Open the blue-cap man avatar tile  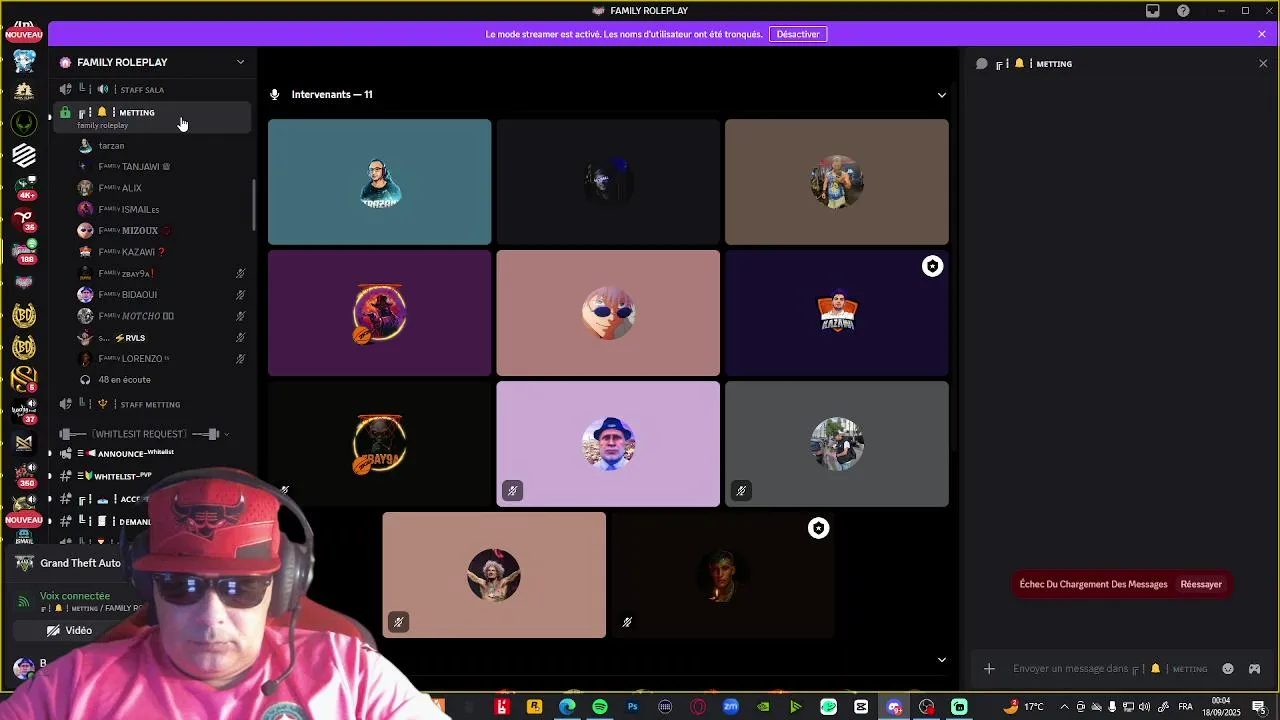608,444
